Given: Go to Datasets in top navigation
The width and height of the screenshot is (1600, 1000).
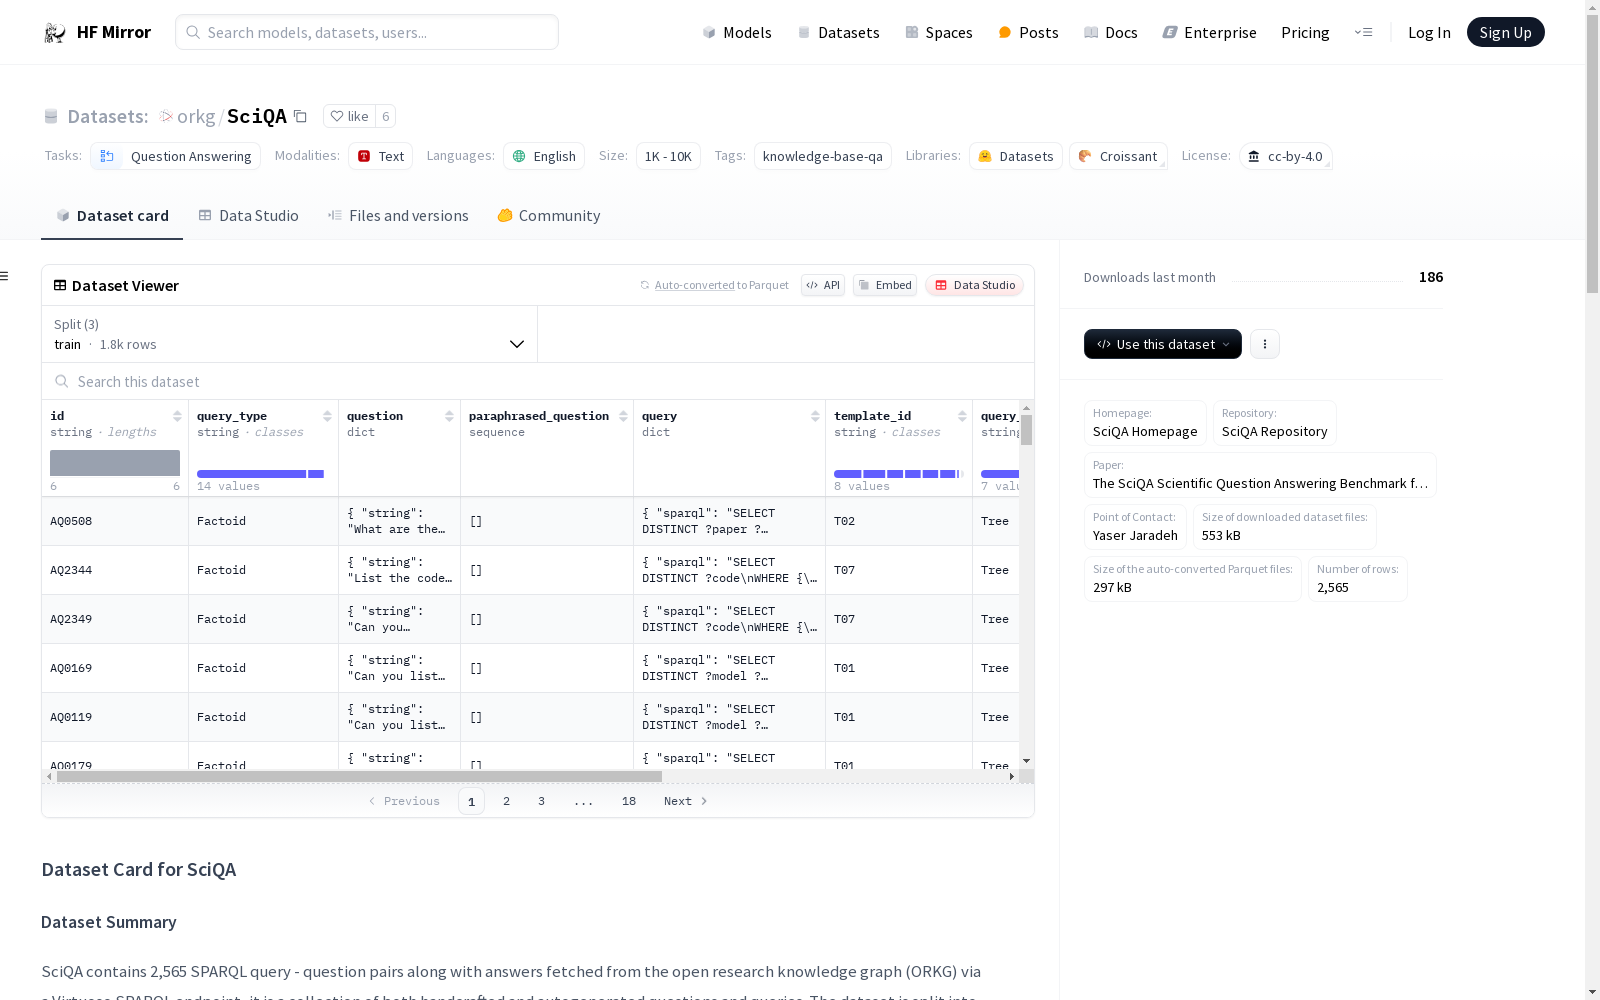Looking at the screenshot, I should 838,33.
